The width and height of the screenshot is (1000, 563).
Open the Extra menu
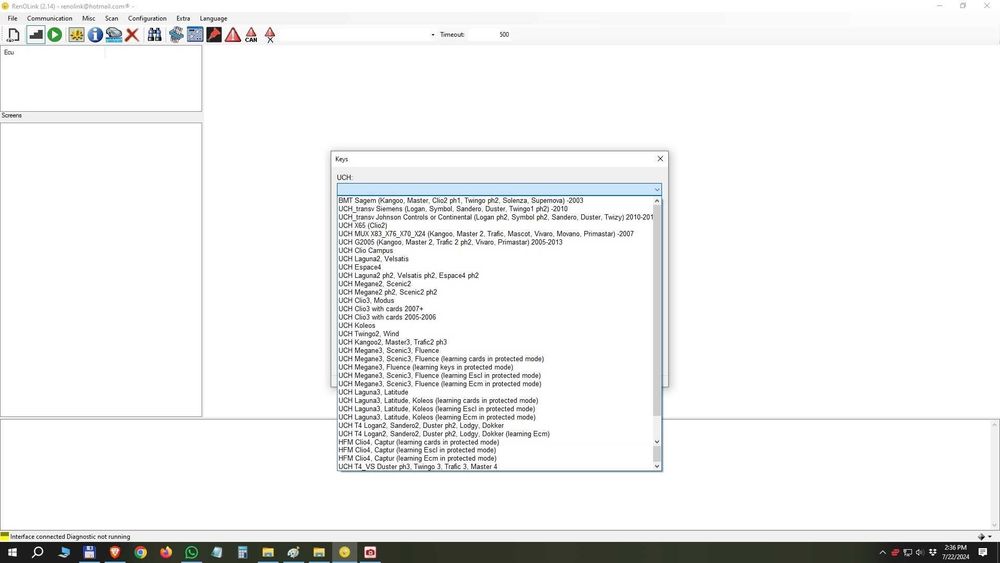point(183,18)
